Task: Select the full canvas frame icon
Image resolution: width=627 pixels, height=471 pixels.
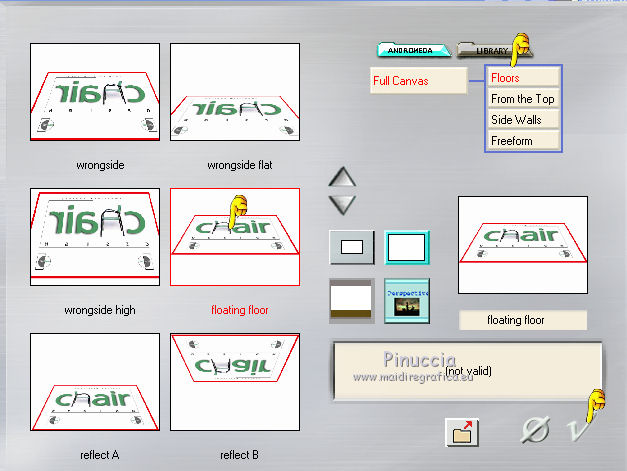Action: tap(407, 247)
